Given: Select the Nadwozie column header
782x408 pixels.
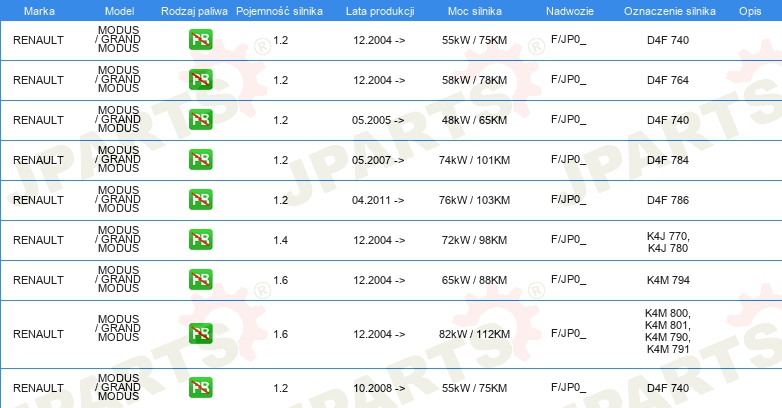Looking at the screenshot, I should tap(570, 11).
